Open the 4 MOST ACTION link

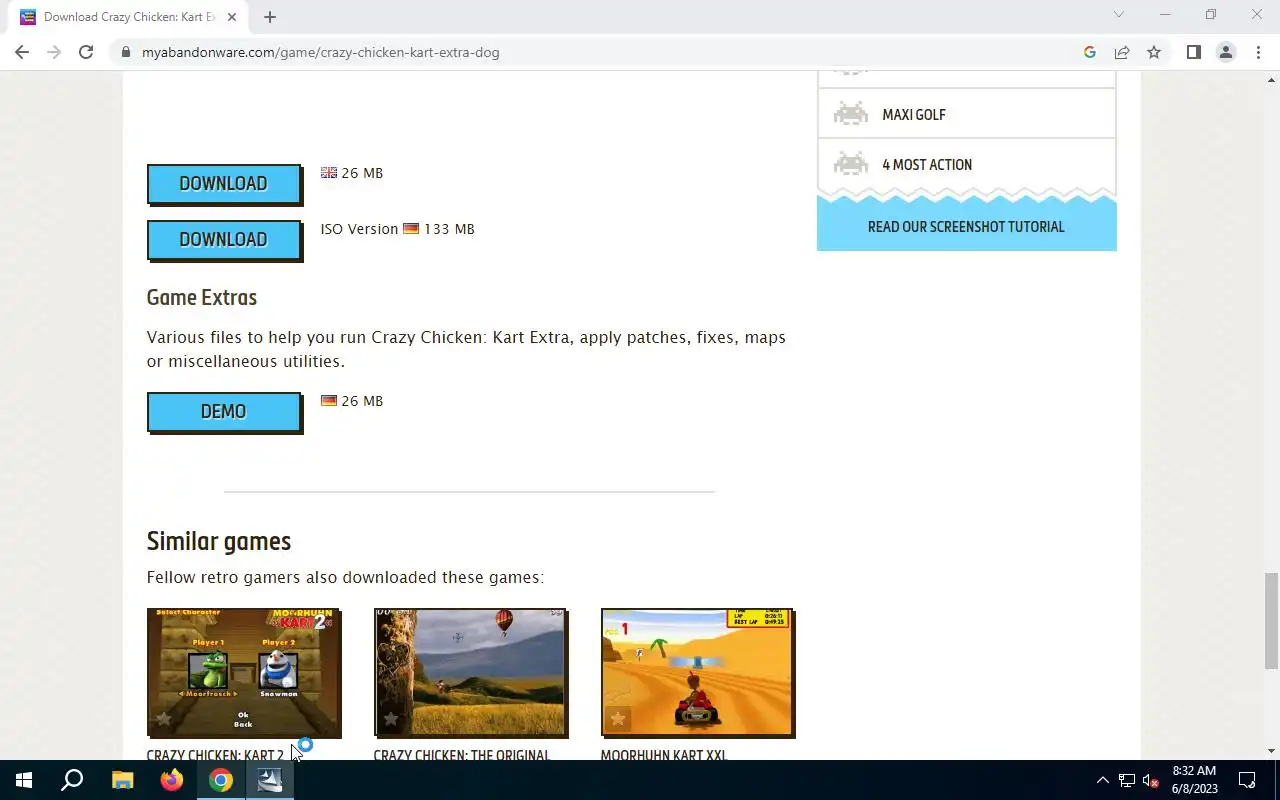(x=927, y=165)
